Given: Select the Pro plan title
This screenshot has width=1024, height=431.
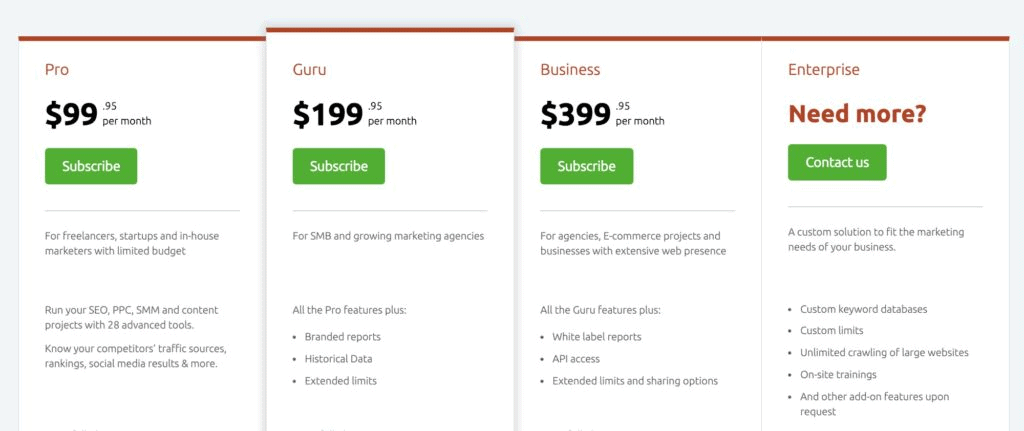Looking at the screenshot, I should tap(57, 69).
